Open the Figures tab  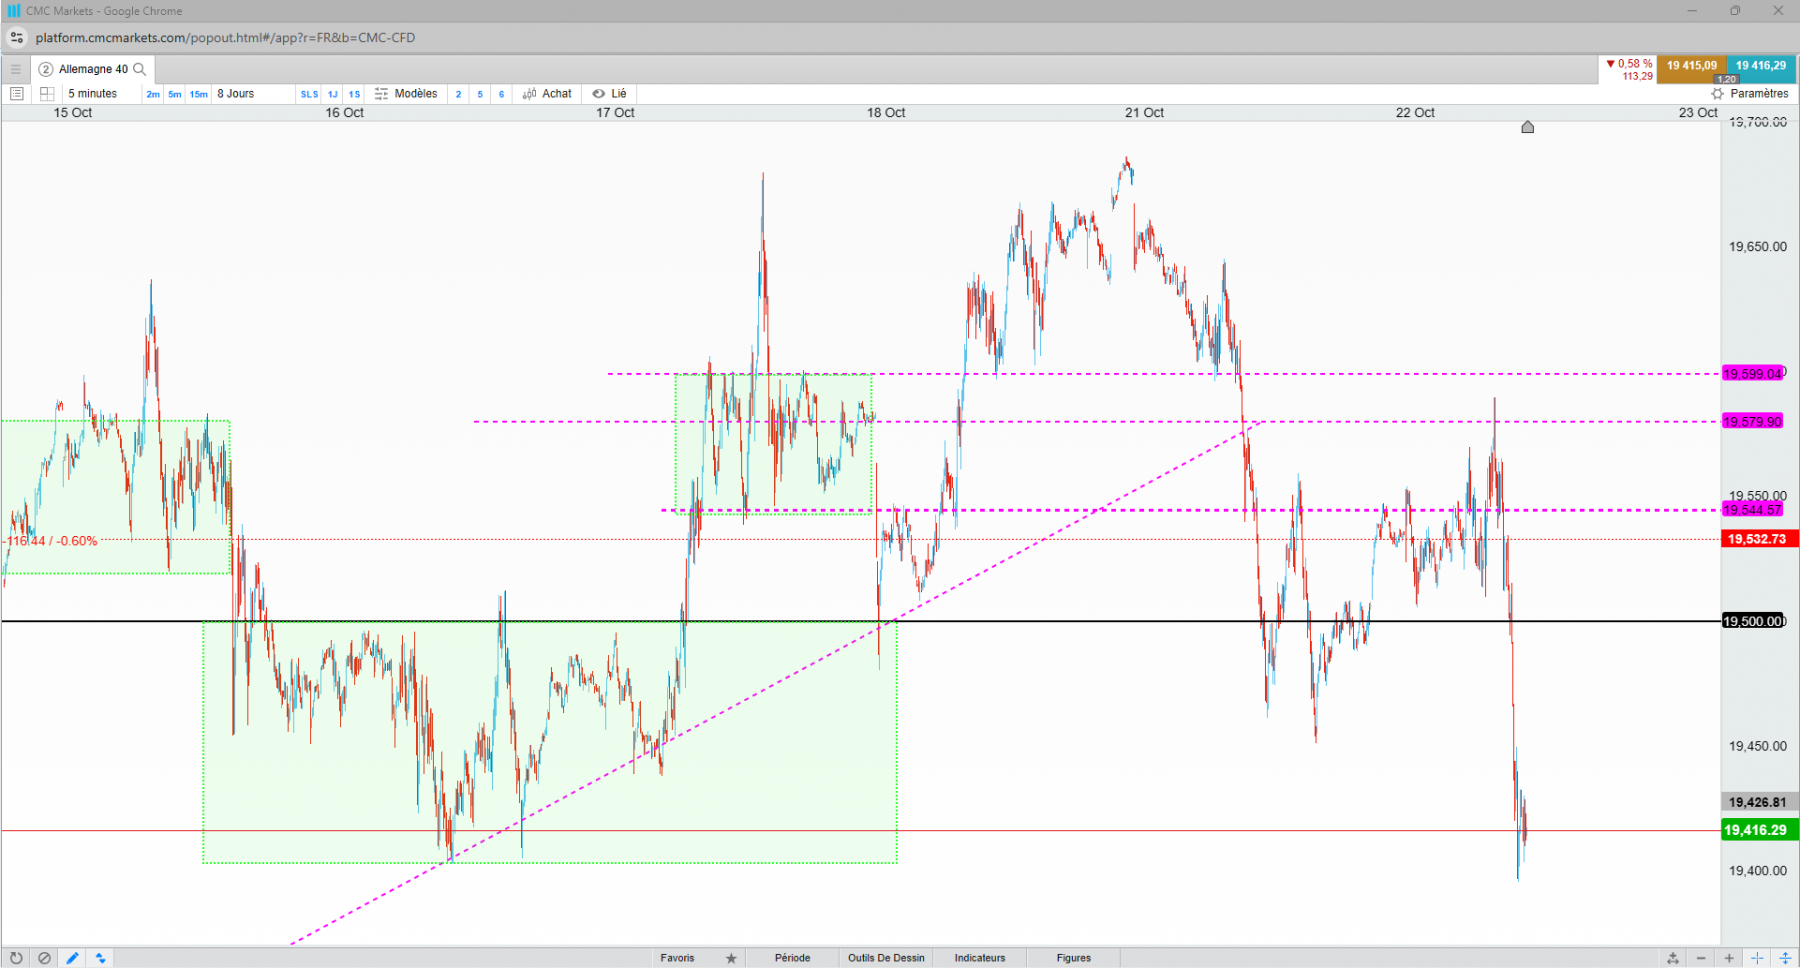(1073, 958)
